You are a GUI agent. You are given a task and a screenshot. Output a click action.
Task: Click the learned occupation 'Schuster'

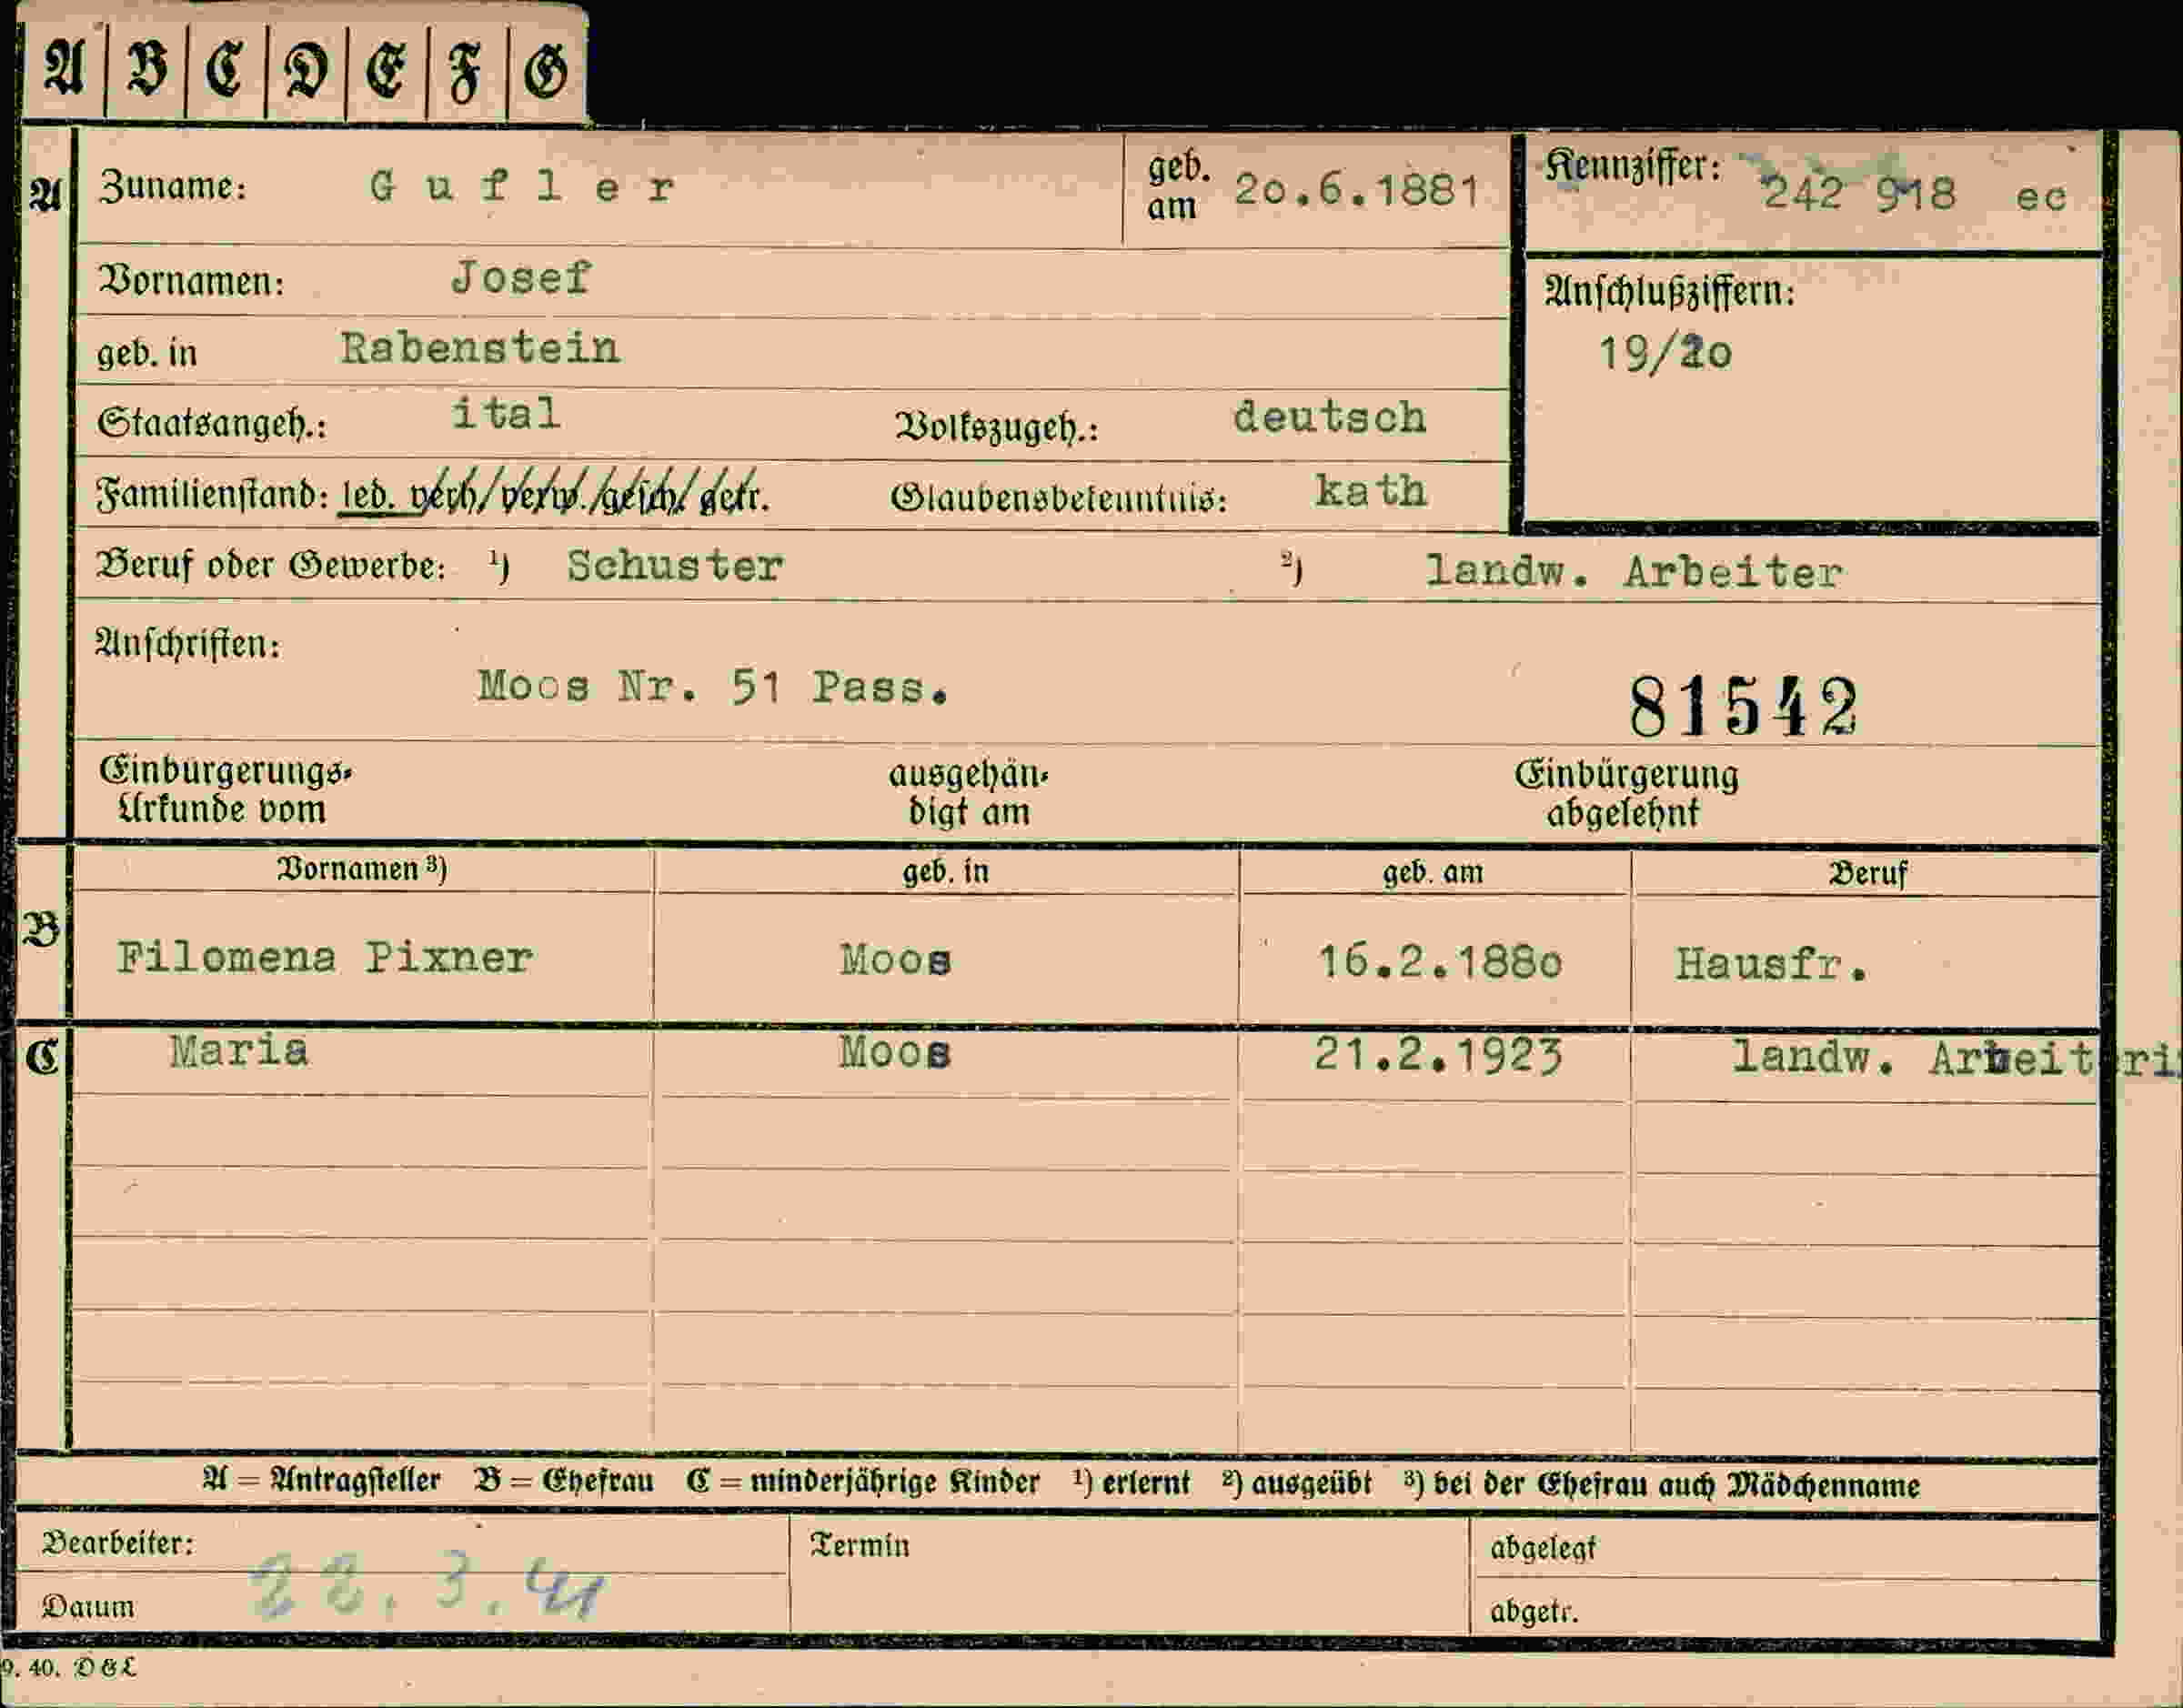coord(675,566)
